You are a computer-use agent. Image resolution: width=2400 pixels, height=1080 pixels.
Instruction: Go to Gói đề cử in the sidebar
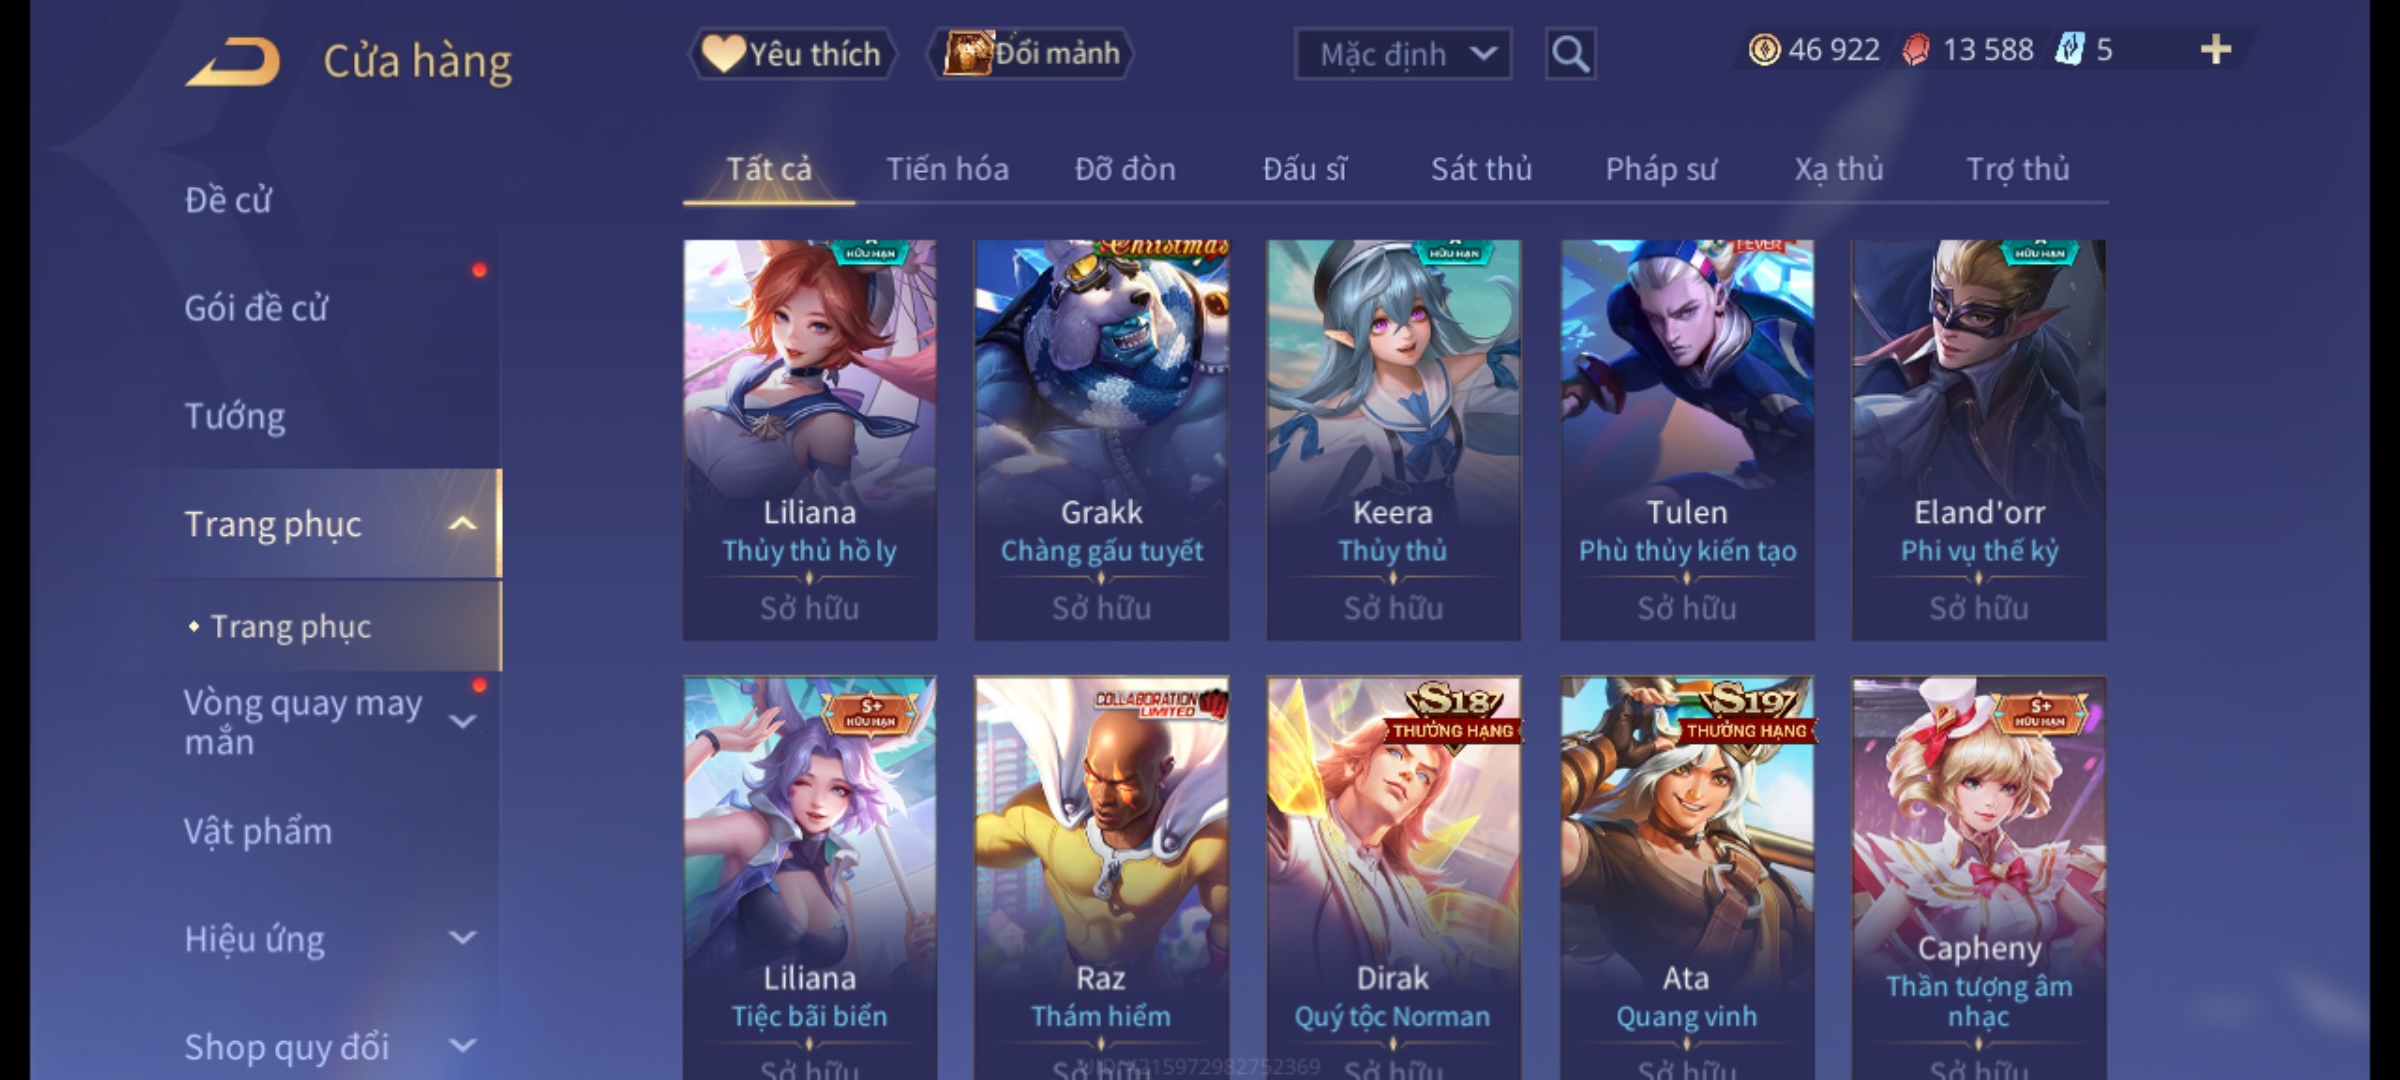coord(256,308)
